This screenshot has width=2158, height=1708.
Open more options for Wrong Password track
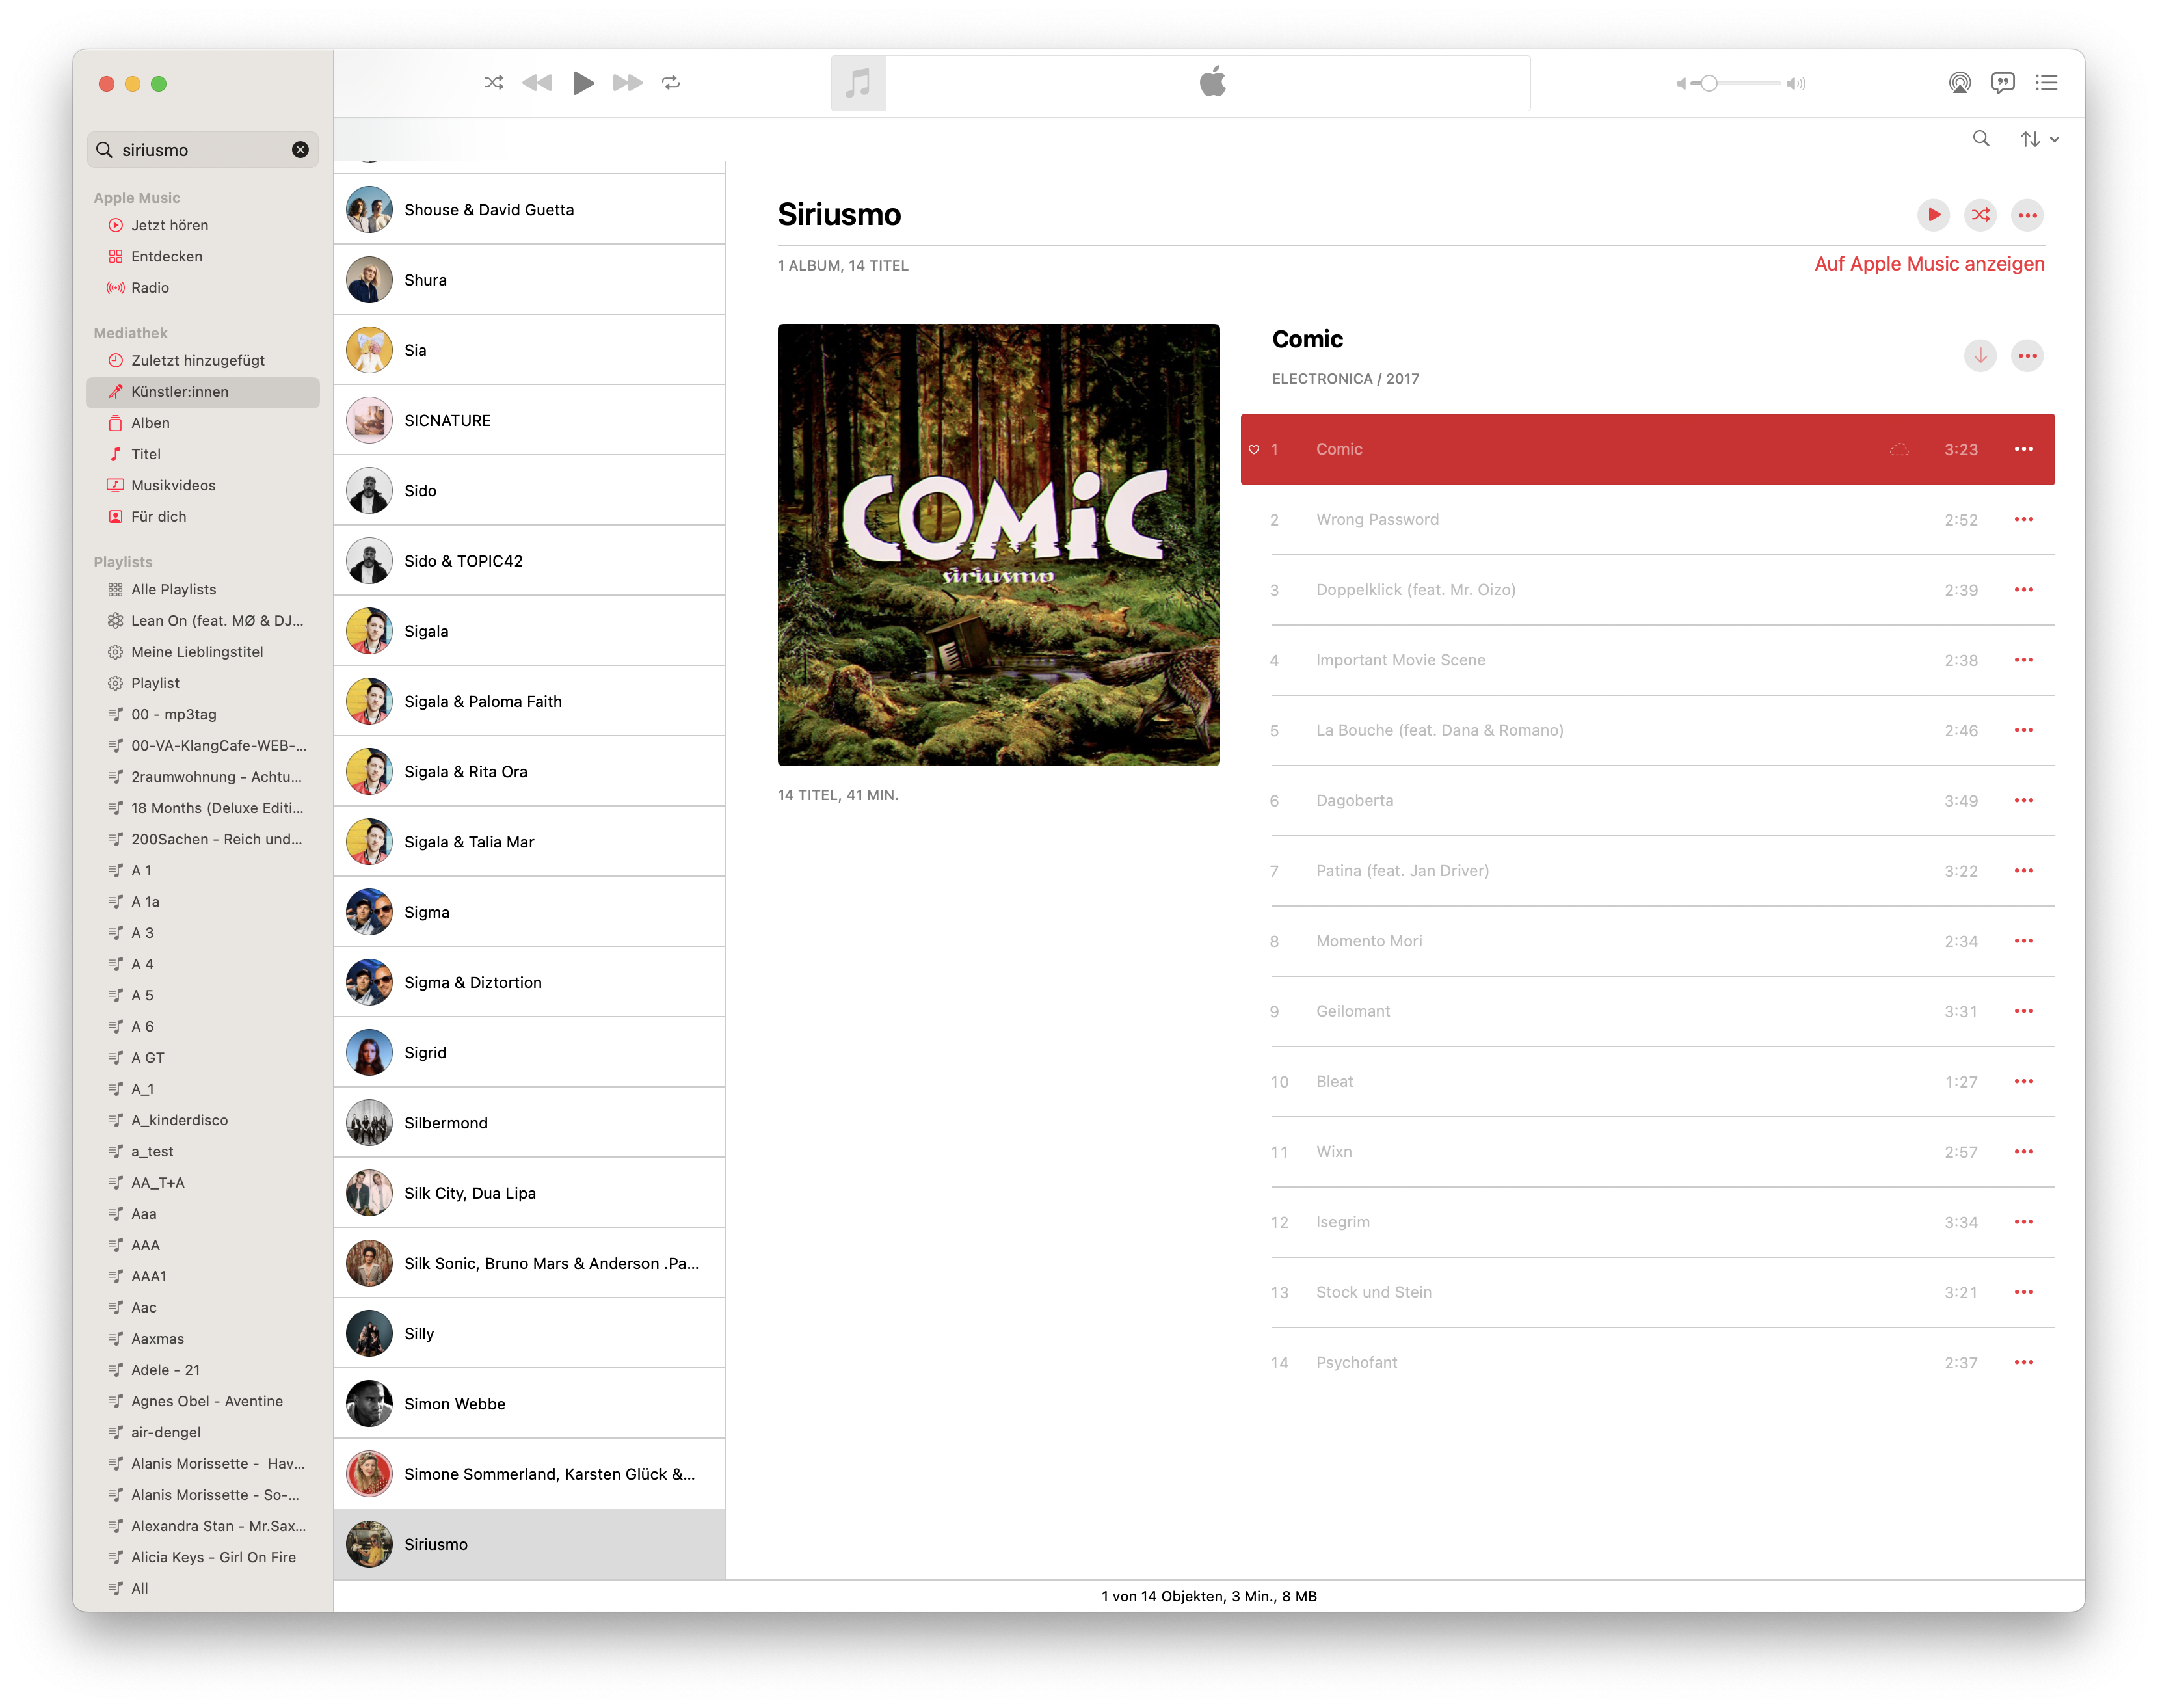click(x=2023, y=520)
